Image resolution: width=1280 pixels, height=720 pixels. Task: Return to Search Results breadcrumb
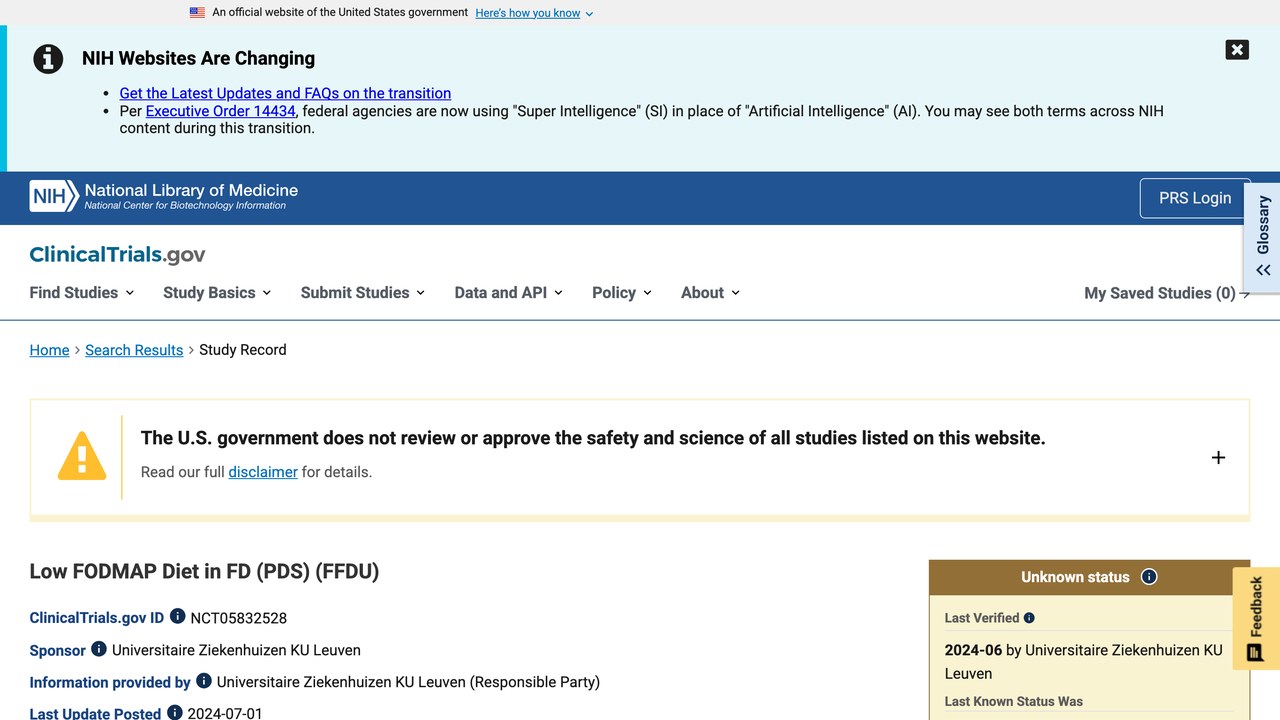click(x=134, y=350)
